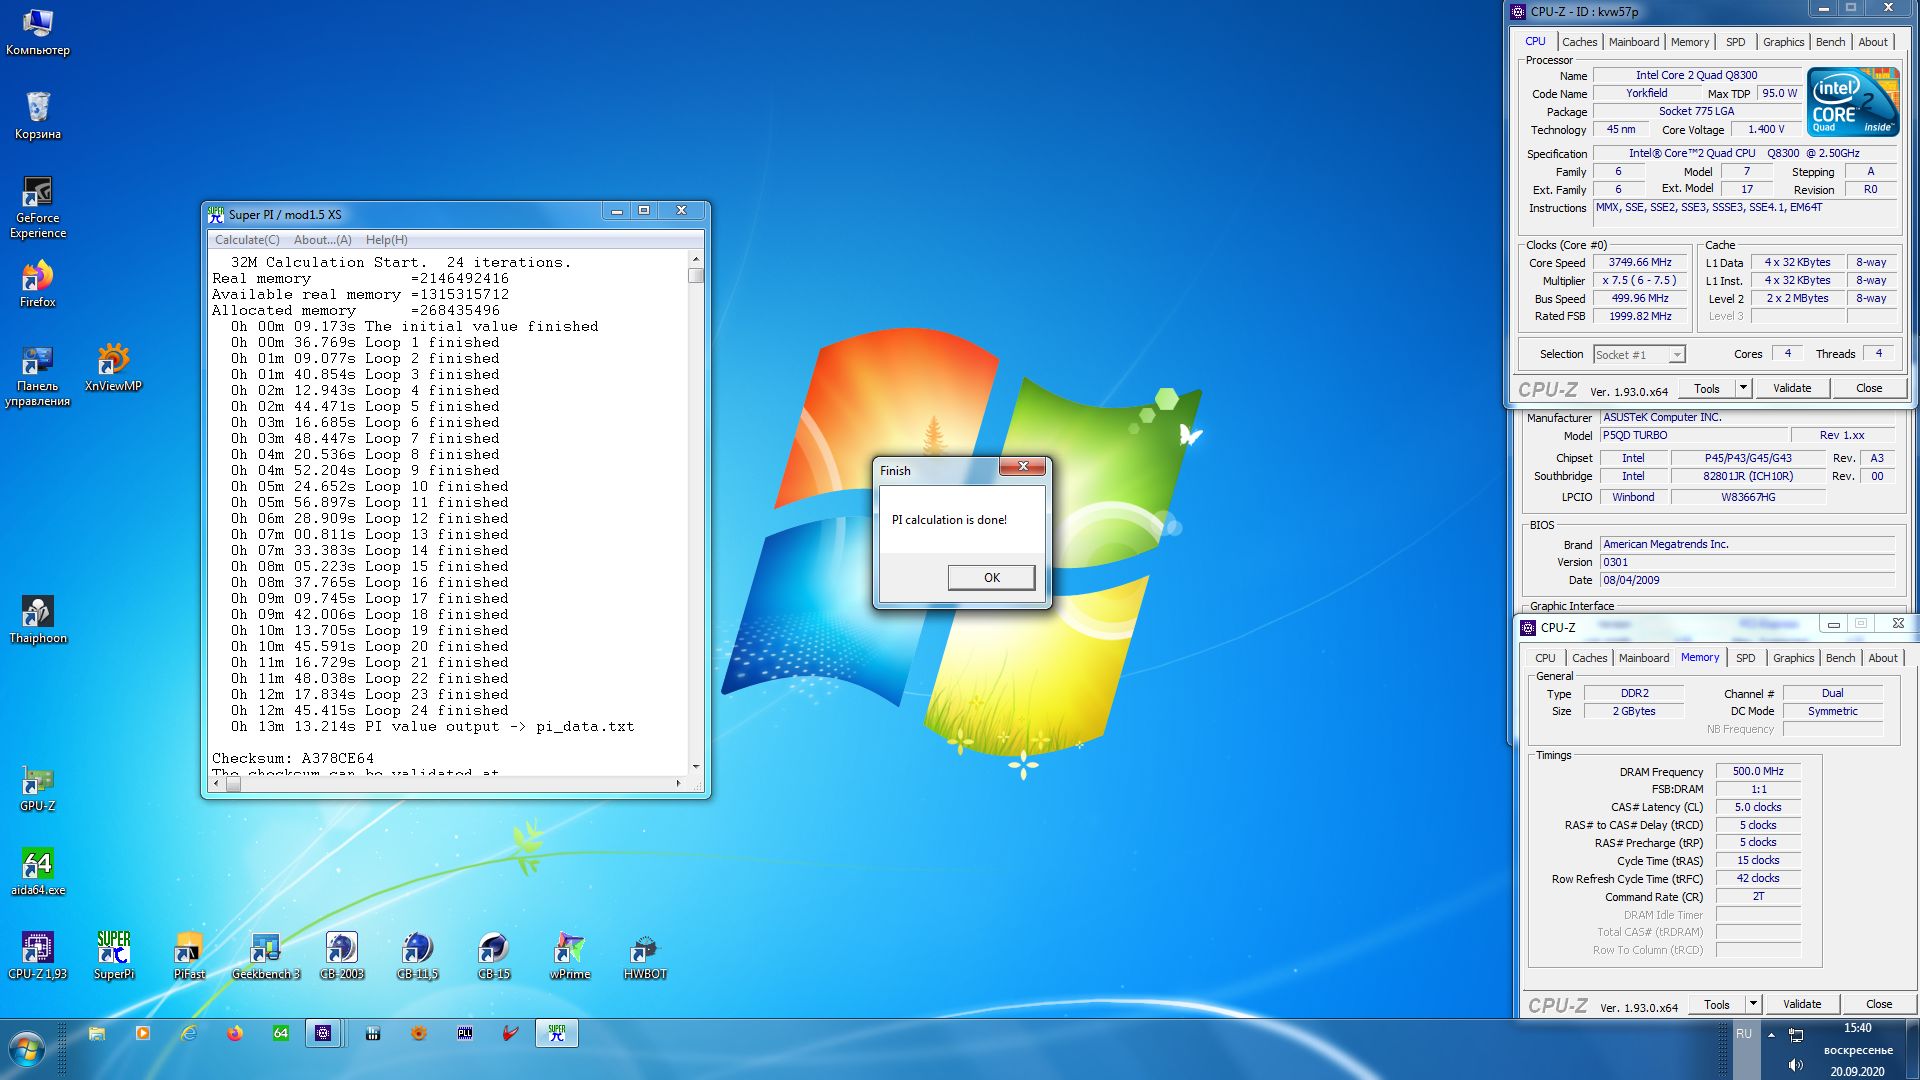The image size is (1920, 1080).
Task: Open the Панель управления desktop icon
Action: (x=38, y=376)
